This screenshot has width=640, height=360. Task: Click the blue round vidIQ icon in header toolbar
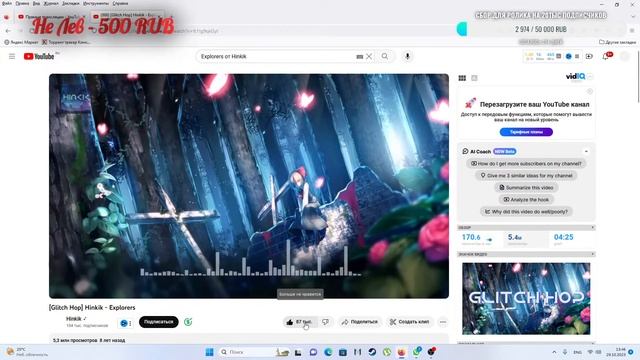[569, 56]
